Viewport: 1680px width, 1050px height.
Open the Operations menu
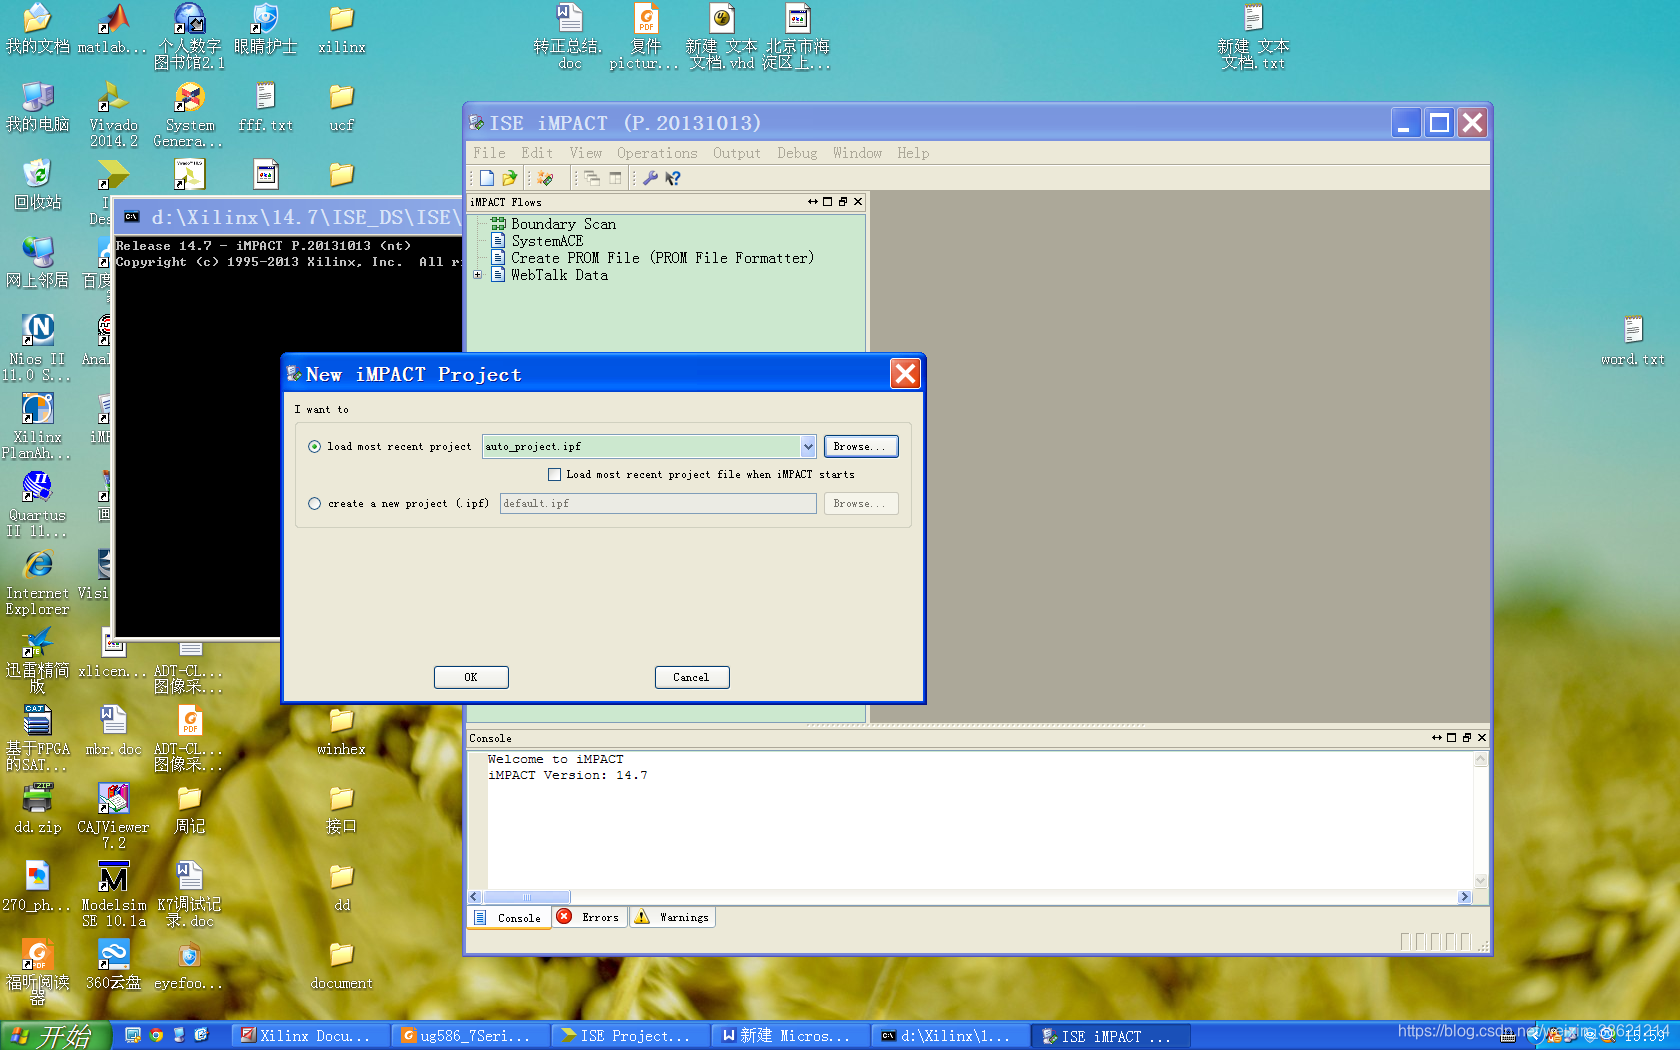657,153
